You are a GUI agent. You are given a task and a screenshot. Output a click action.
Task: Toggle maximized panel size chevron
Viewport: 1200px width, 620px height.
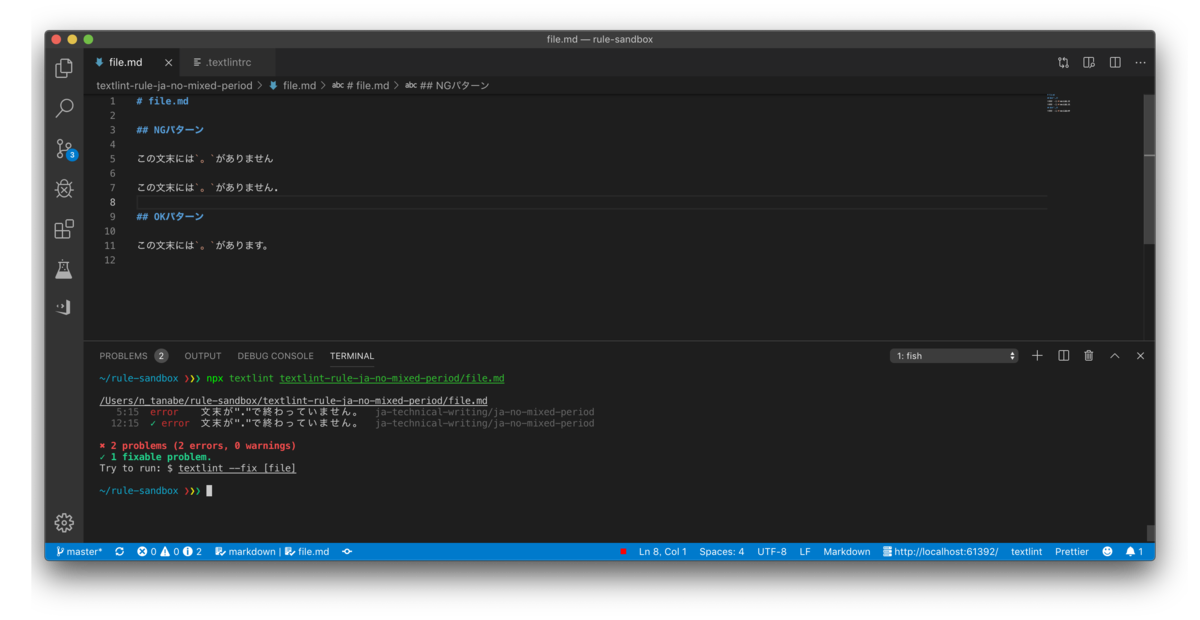tap(1114, 356)
